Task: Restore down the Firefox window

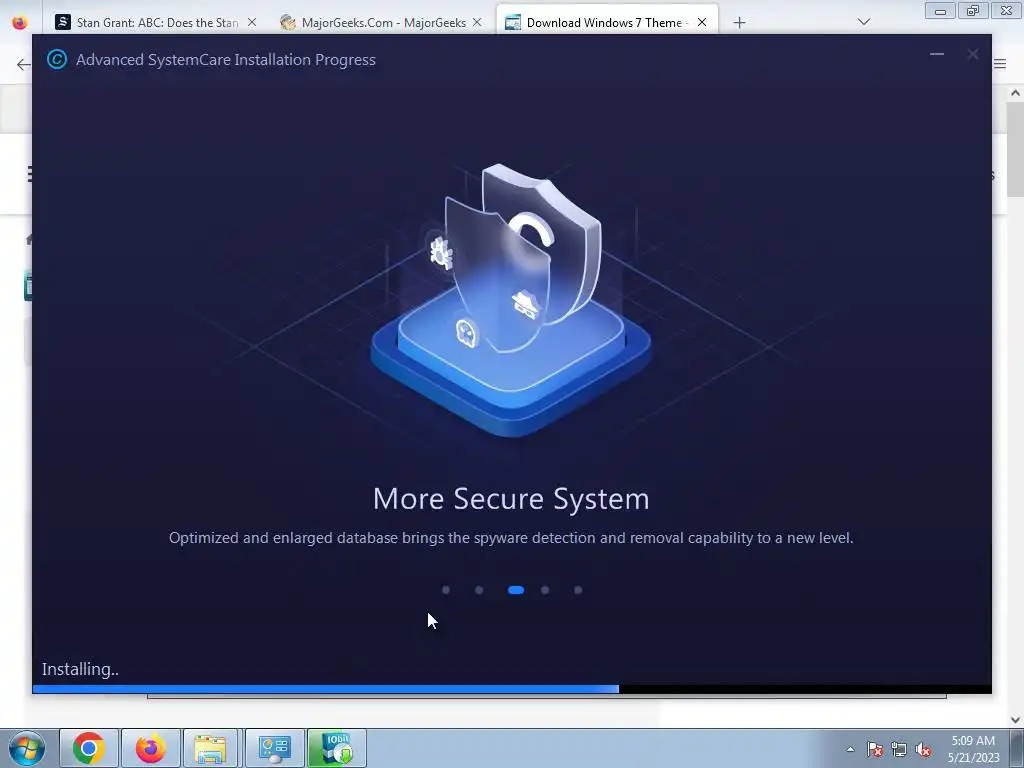Action: (972, 11)
